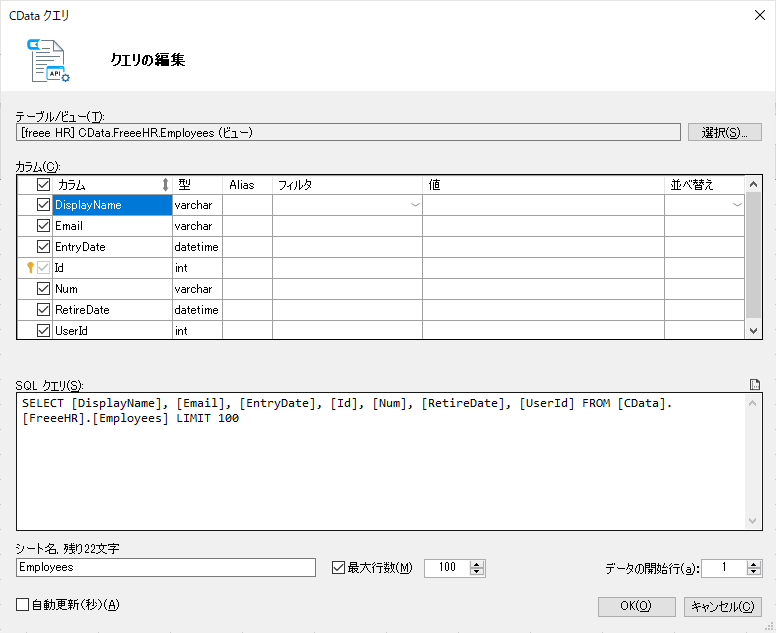Screen dimensions: 776x633
Task: Increase 最大行数 with up arrow
Action: click(x=477, y=564)
